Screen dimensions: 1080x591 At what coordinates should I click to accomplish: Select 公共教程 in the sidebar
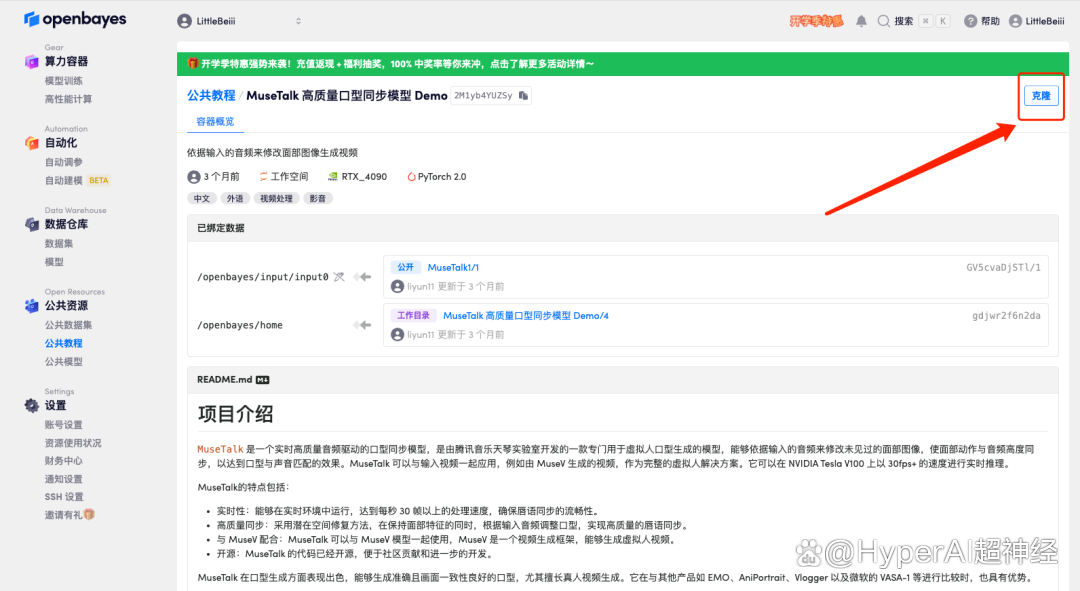[63, 343]
